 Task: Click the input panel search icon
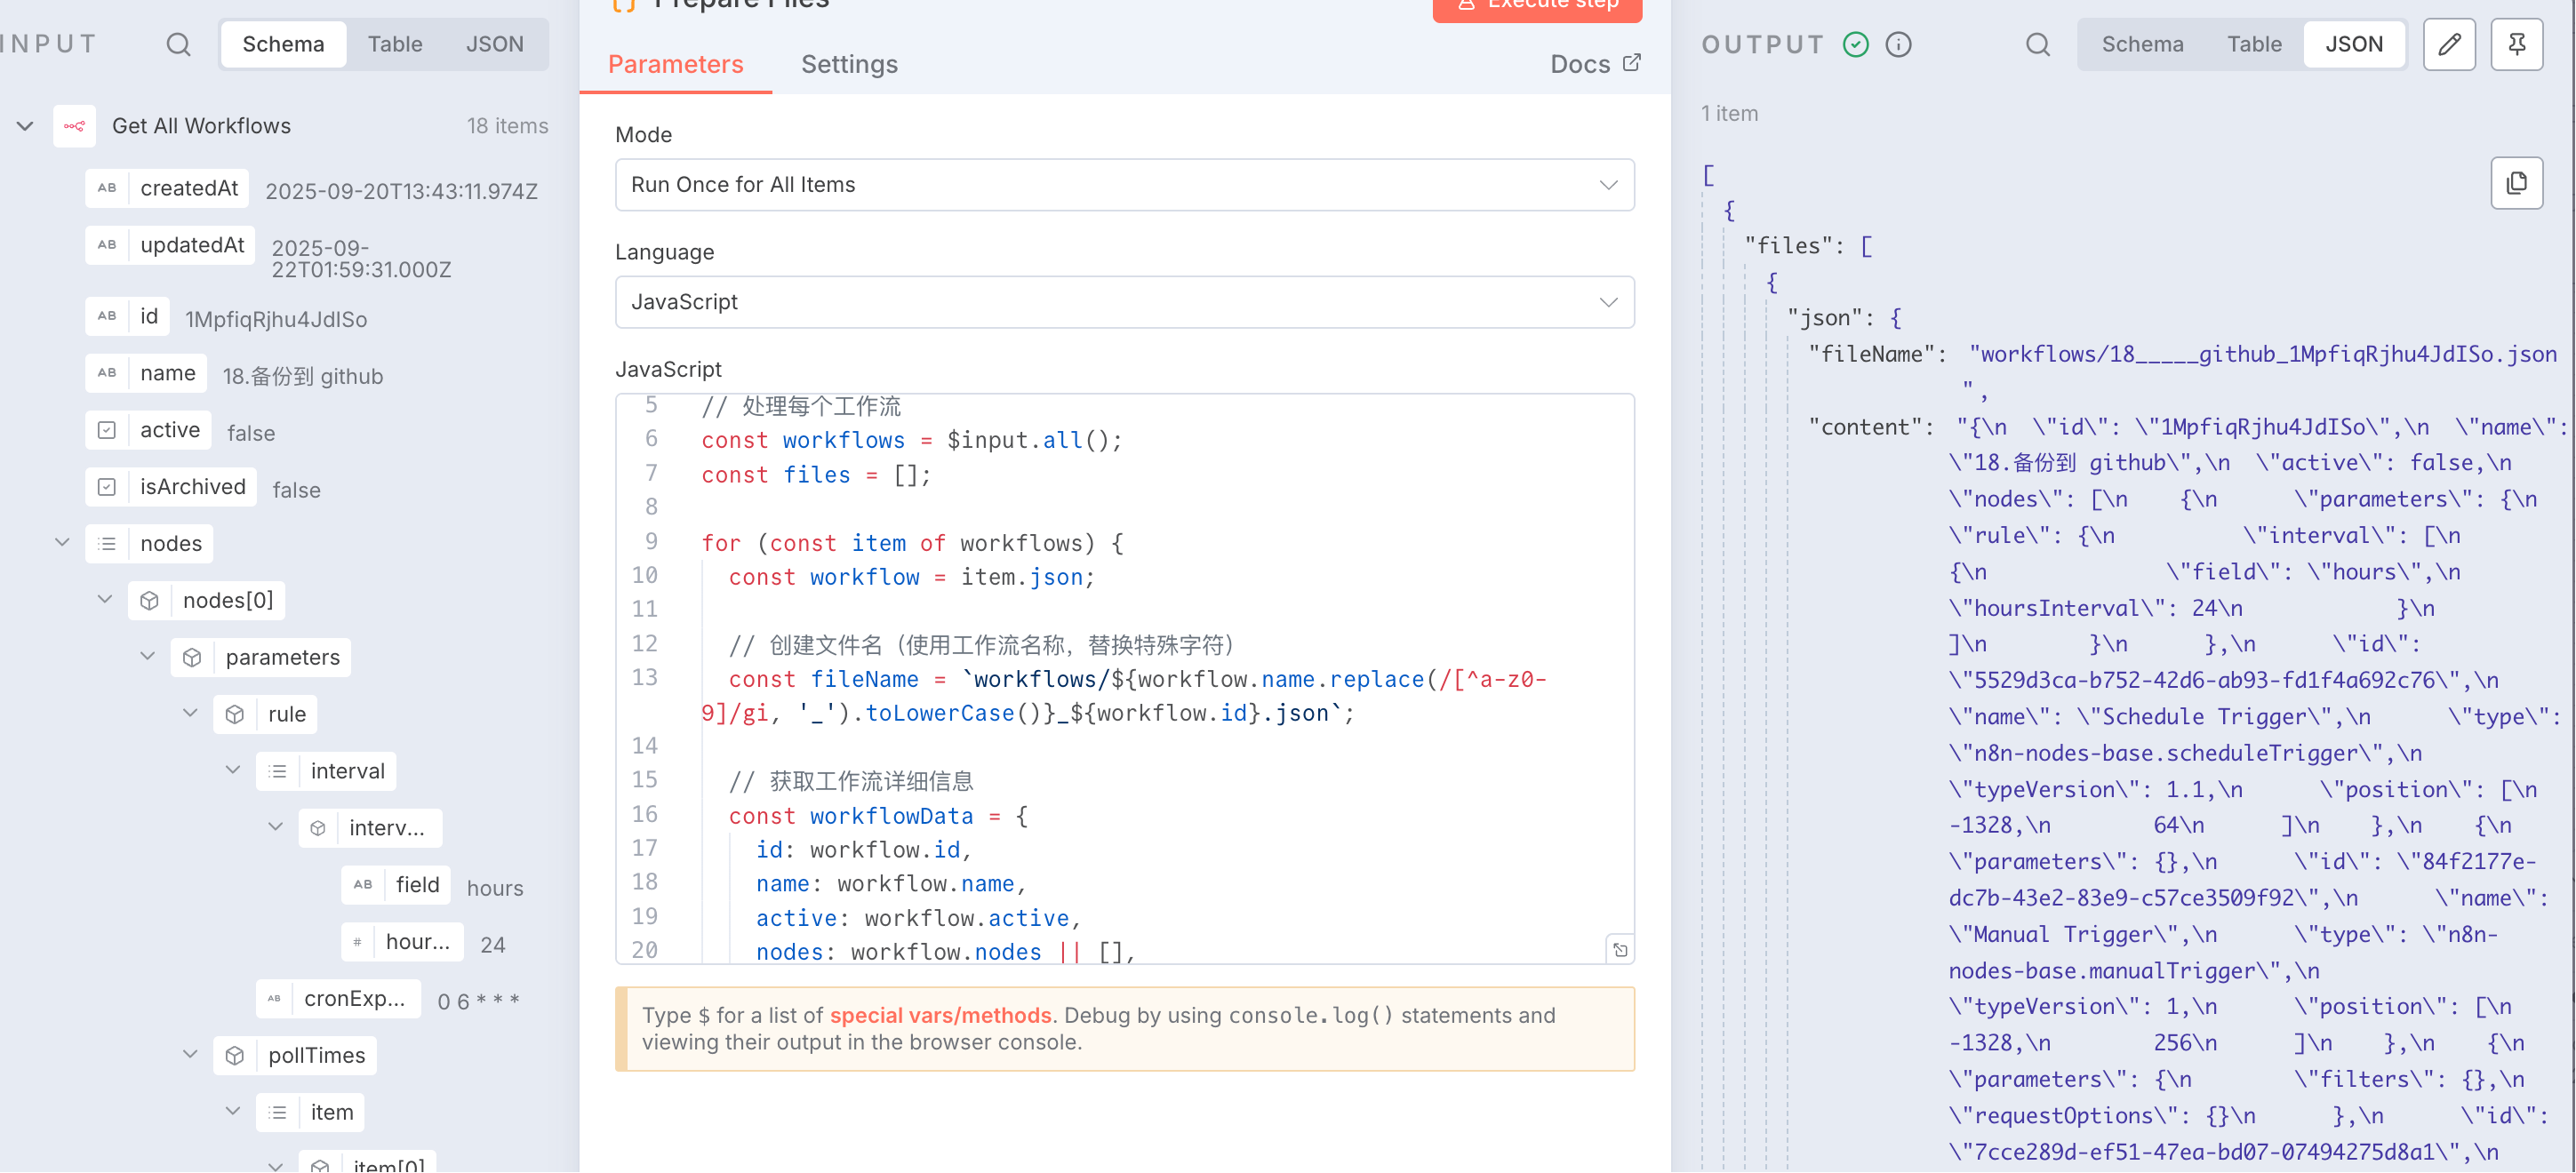[178, 44]
